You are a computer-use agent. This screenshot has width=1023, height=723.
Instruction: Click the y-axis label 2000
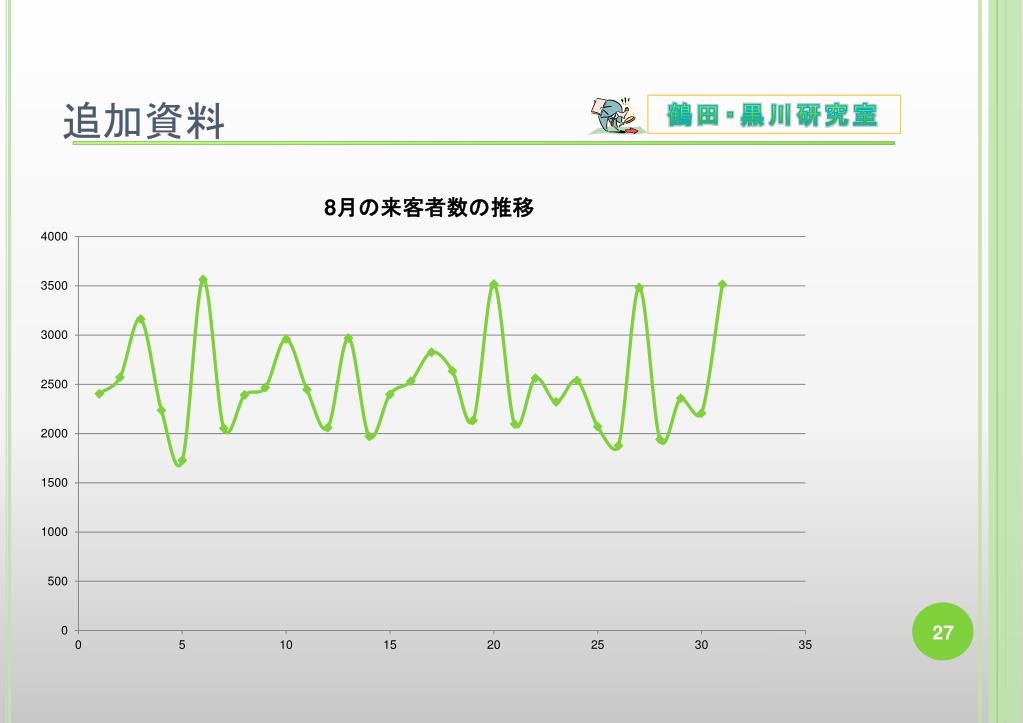[x=54, y=434]
